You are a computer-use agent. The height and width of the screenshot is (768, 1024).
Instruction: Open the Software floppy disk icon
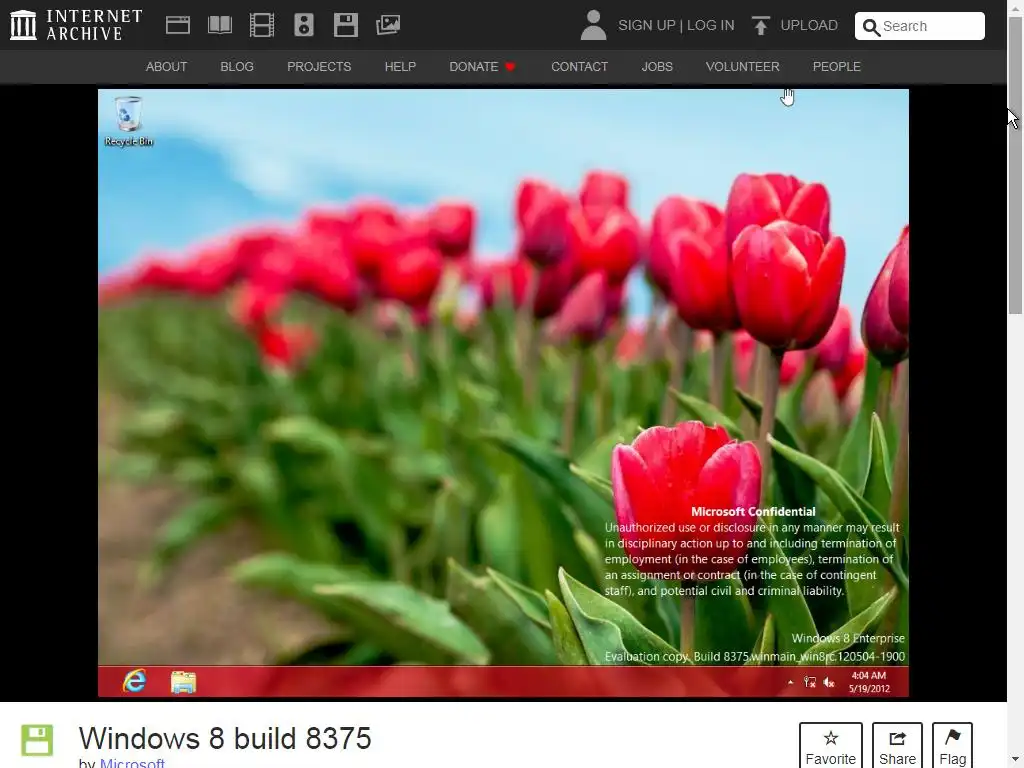tap(345, 25)
